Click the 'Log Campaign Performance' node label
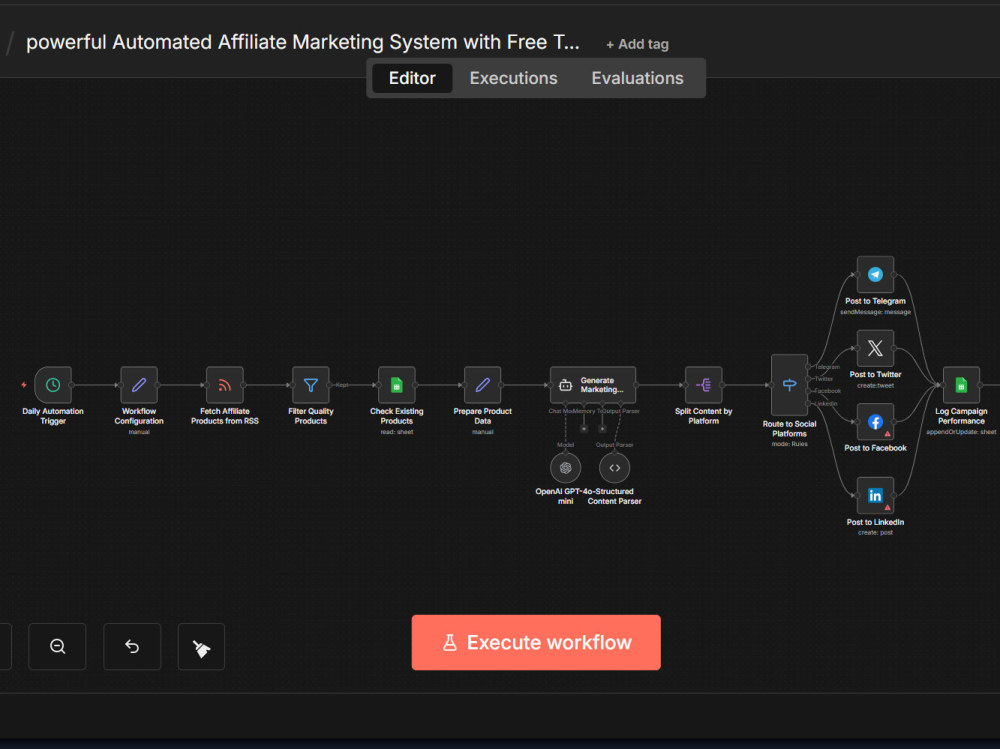This screenshot has height=749, width=1000. pos(961,416)
